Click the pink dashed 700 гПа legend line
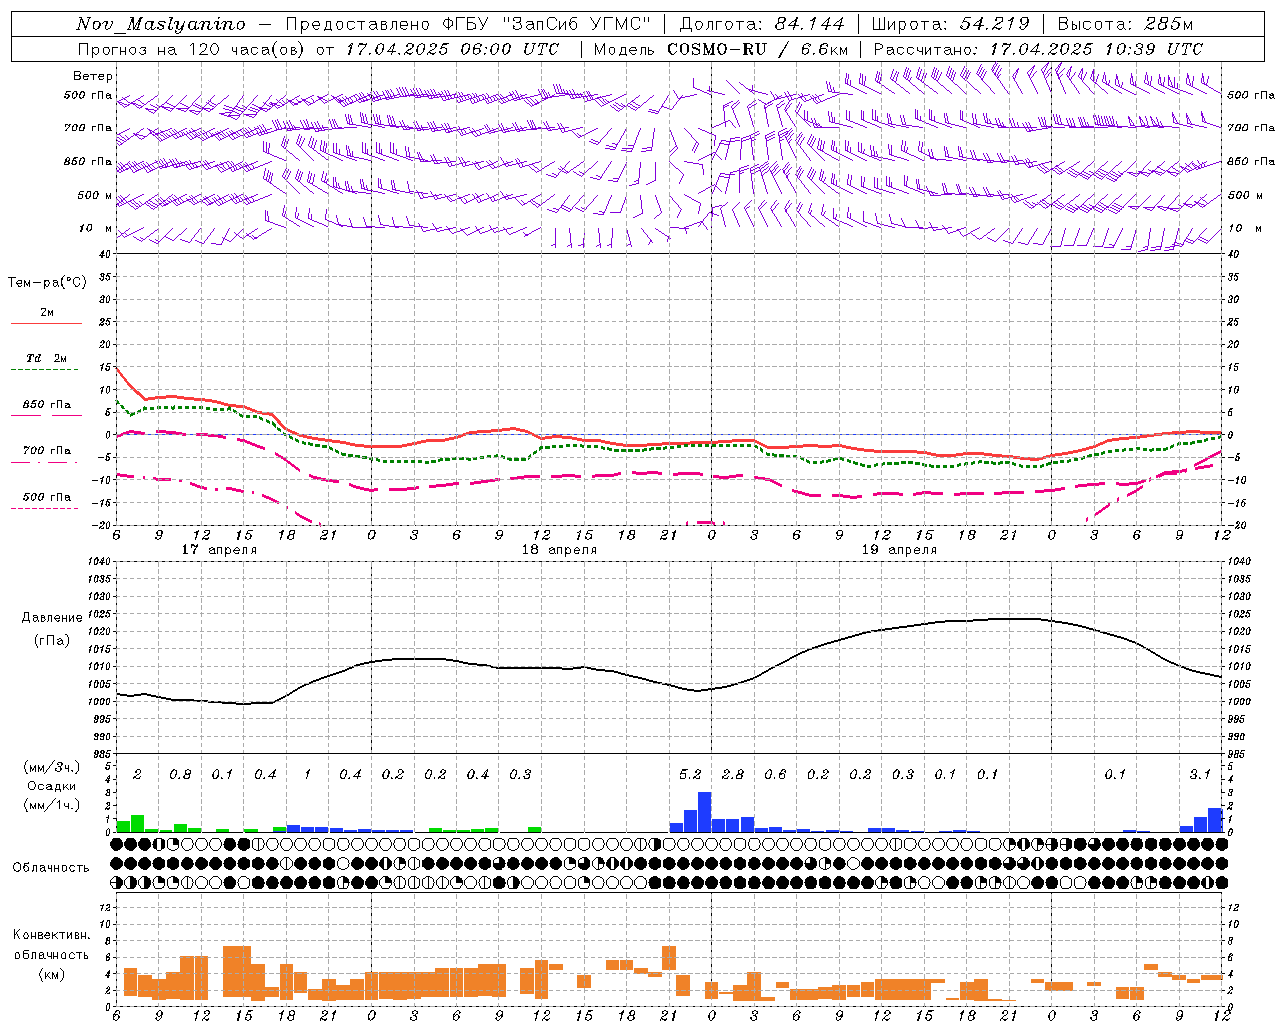 coord(44,462)
